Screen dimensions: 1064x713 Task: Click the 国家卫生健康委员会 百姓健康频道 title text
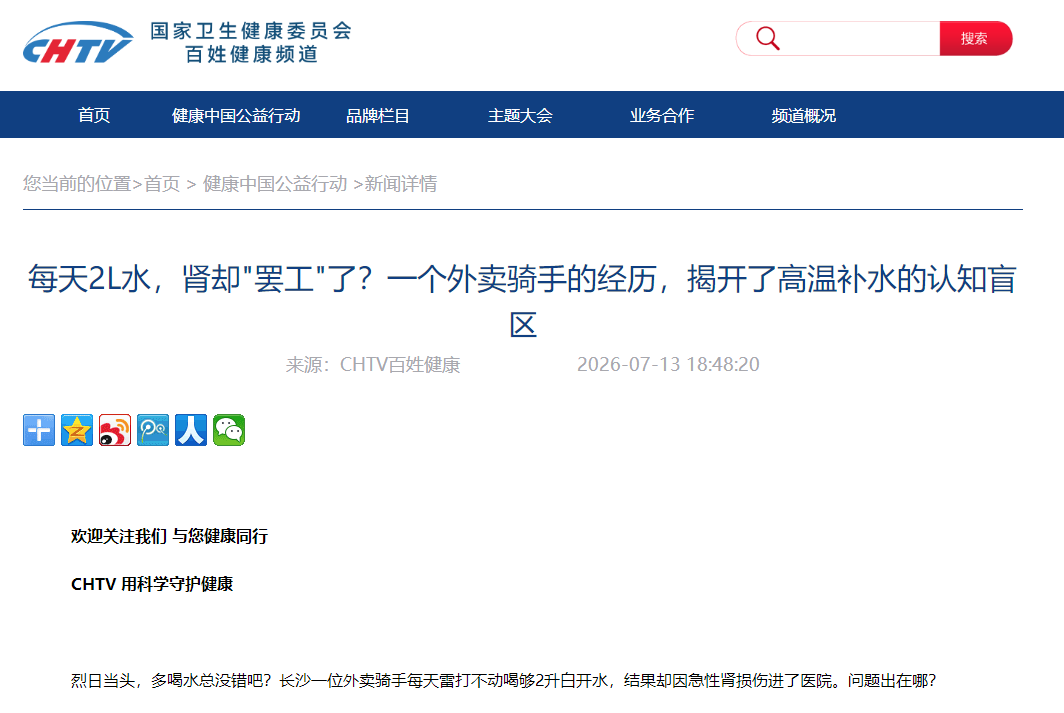click(x=251, y=42)
